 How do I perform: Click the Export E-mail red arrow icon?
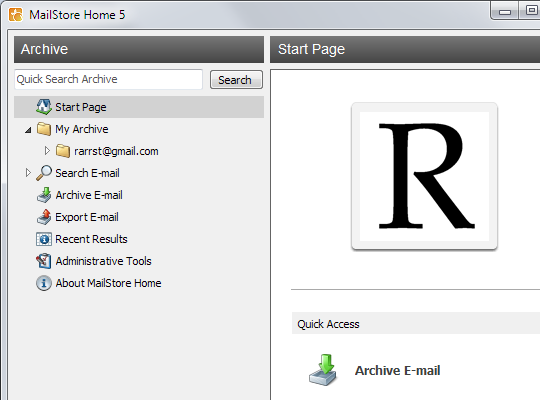coord(44,217)
